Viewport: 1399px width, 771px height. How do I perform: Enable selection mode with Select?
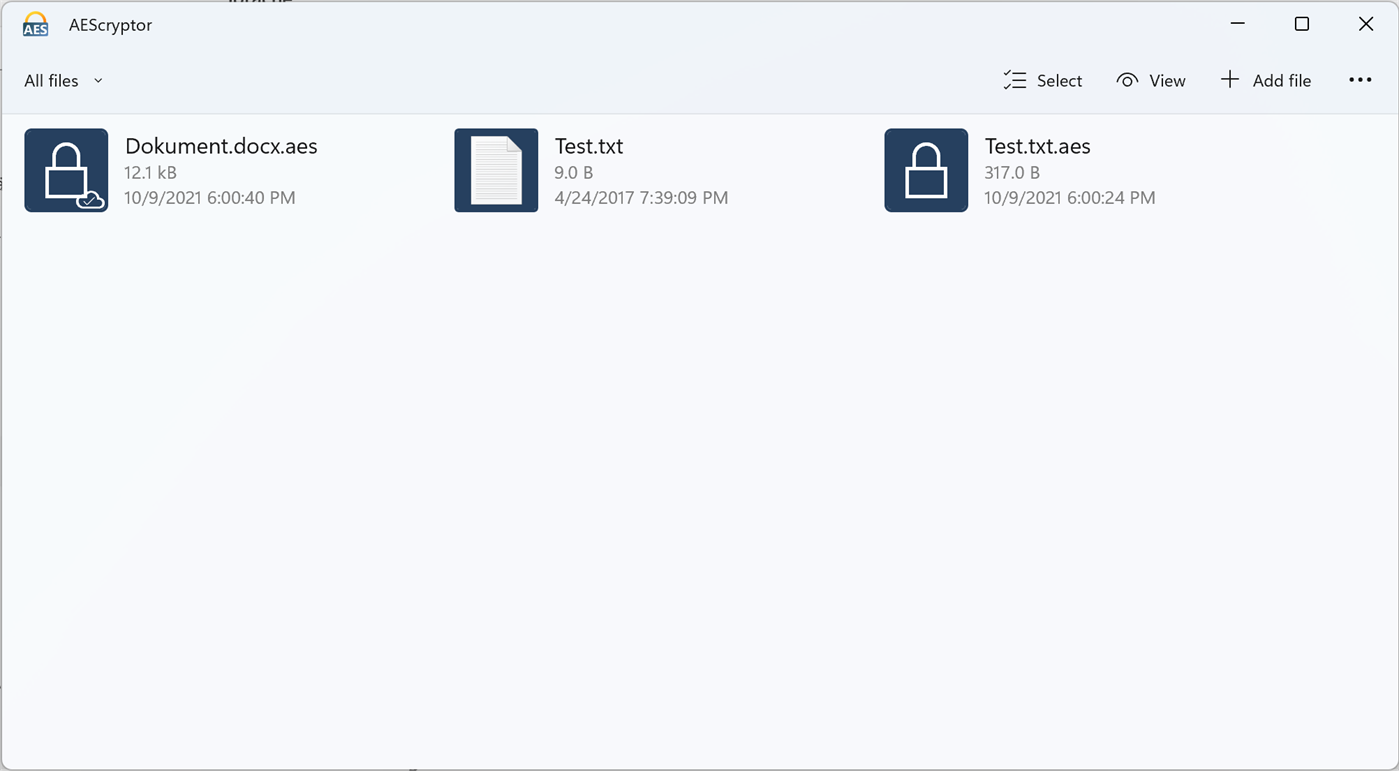pos(1043,79)
